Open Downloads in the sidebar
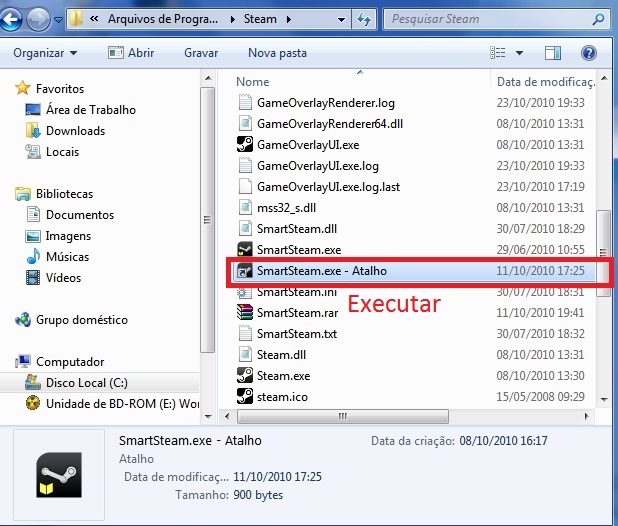This screenshot has height=526, width=618. point(65,130)
